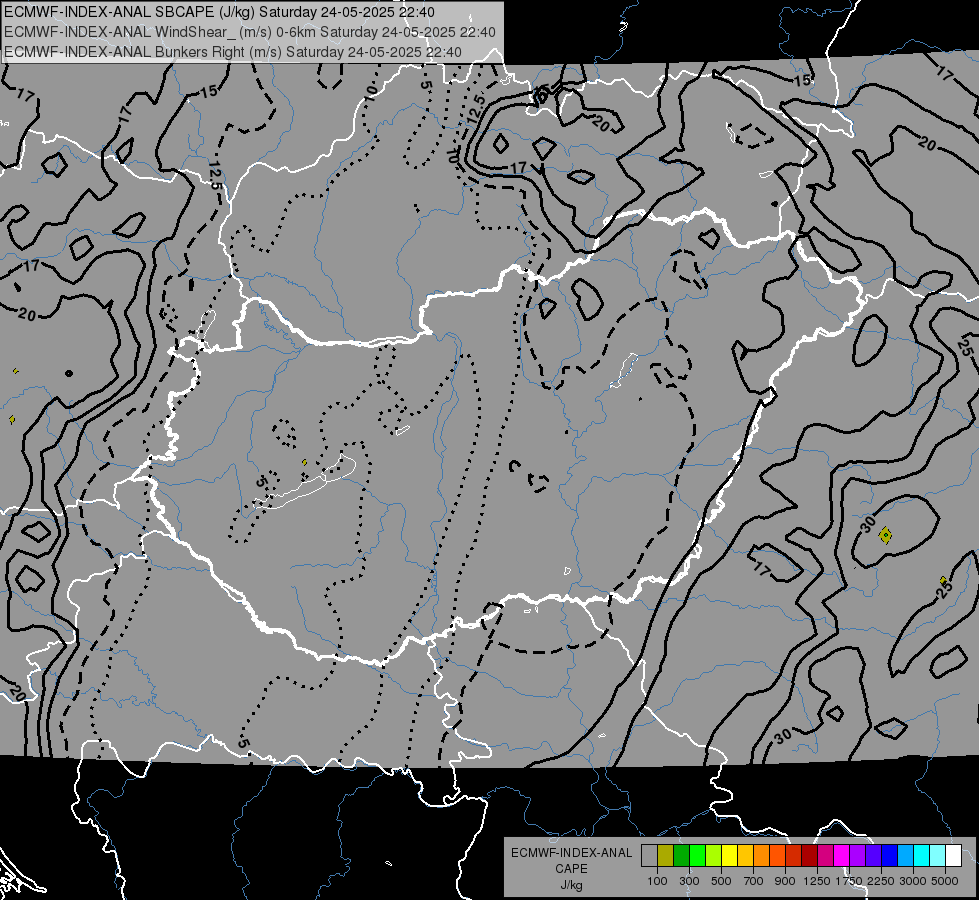Viewport: 979px width, 900px height.
Task: Choose the brick red legend swatch
Action: tap(794, 856)
